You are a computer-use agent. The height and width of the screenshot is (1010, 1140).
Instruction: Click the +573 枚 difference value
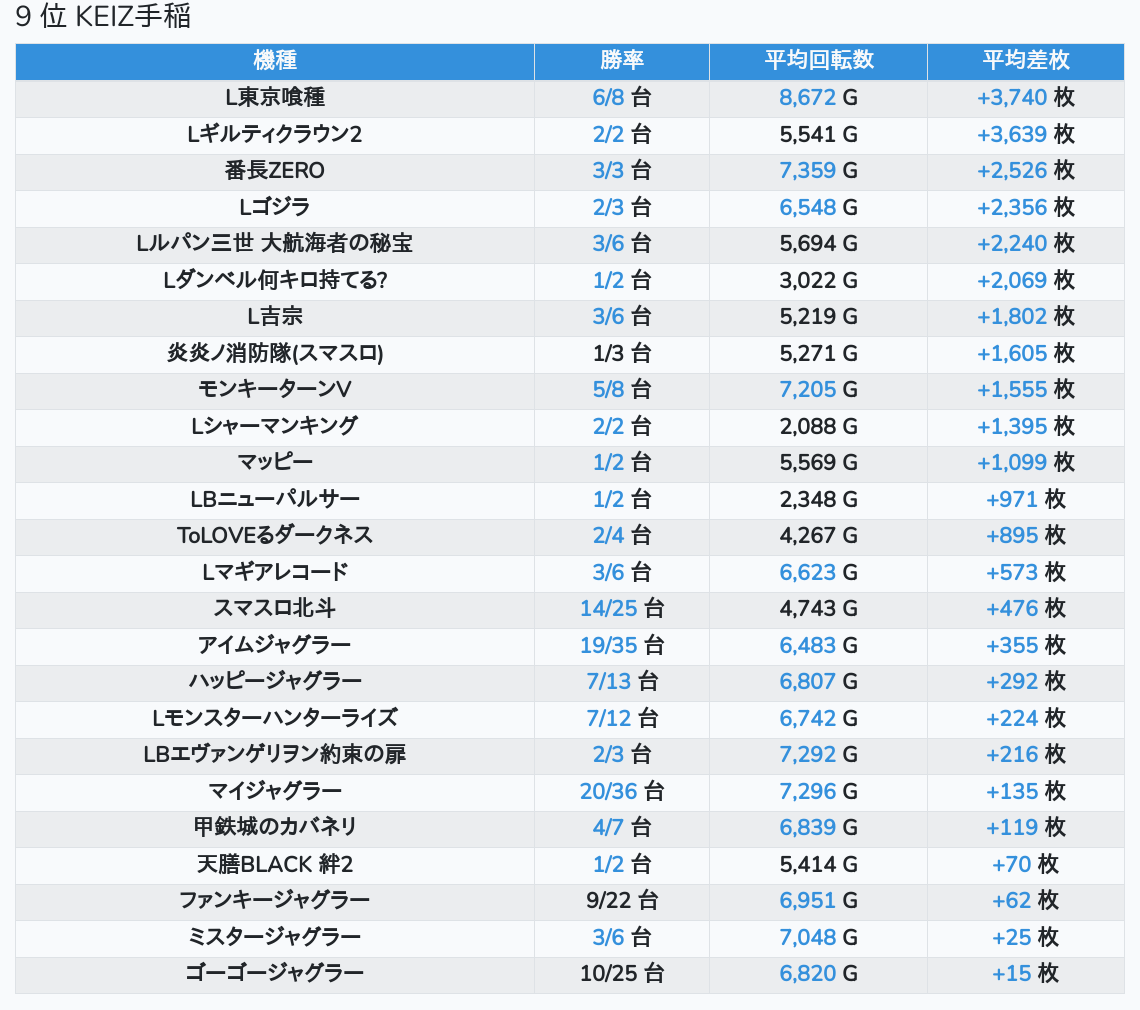coord(1026,572)
